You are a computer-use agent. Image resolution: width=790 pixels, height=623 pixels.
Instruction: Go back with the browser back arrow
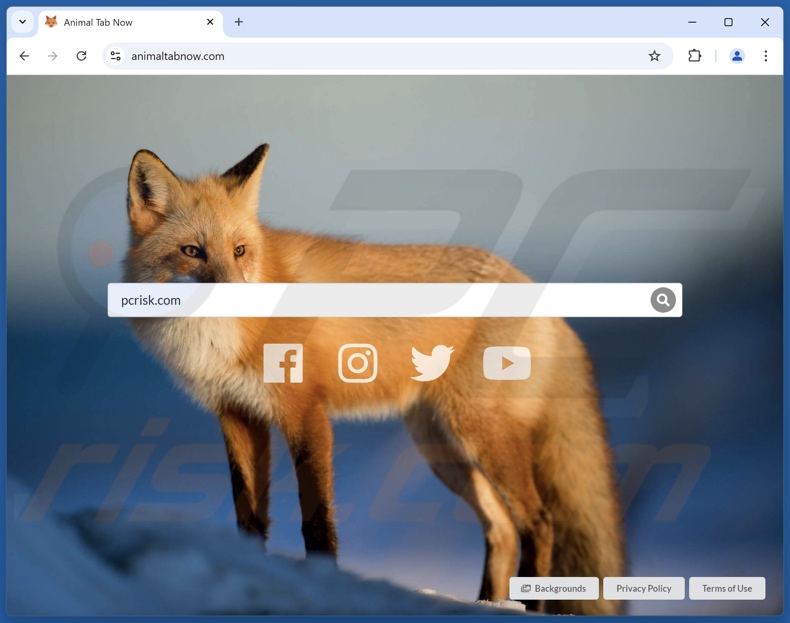point(24,56)
